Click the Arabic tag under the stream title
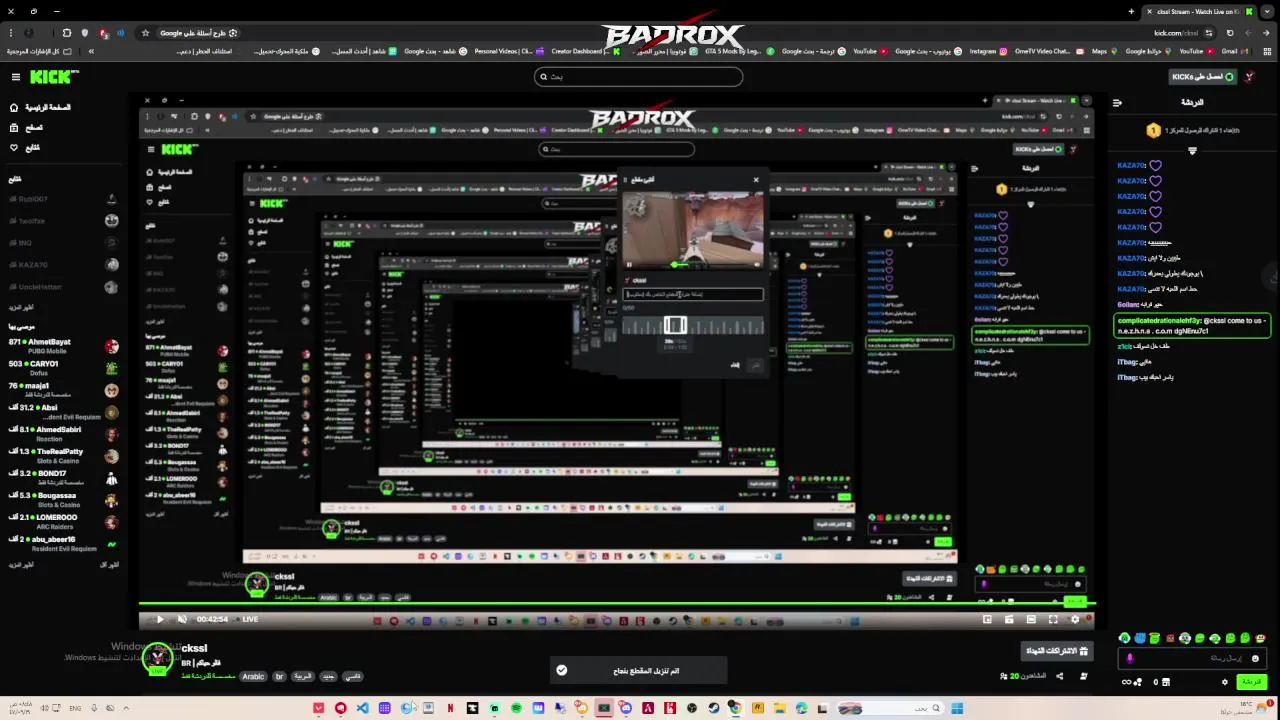The height and width of the screenshot is (720, 1280). (254, 676)
